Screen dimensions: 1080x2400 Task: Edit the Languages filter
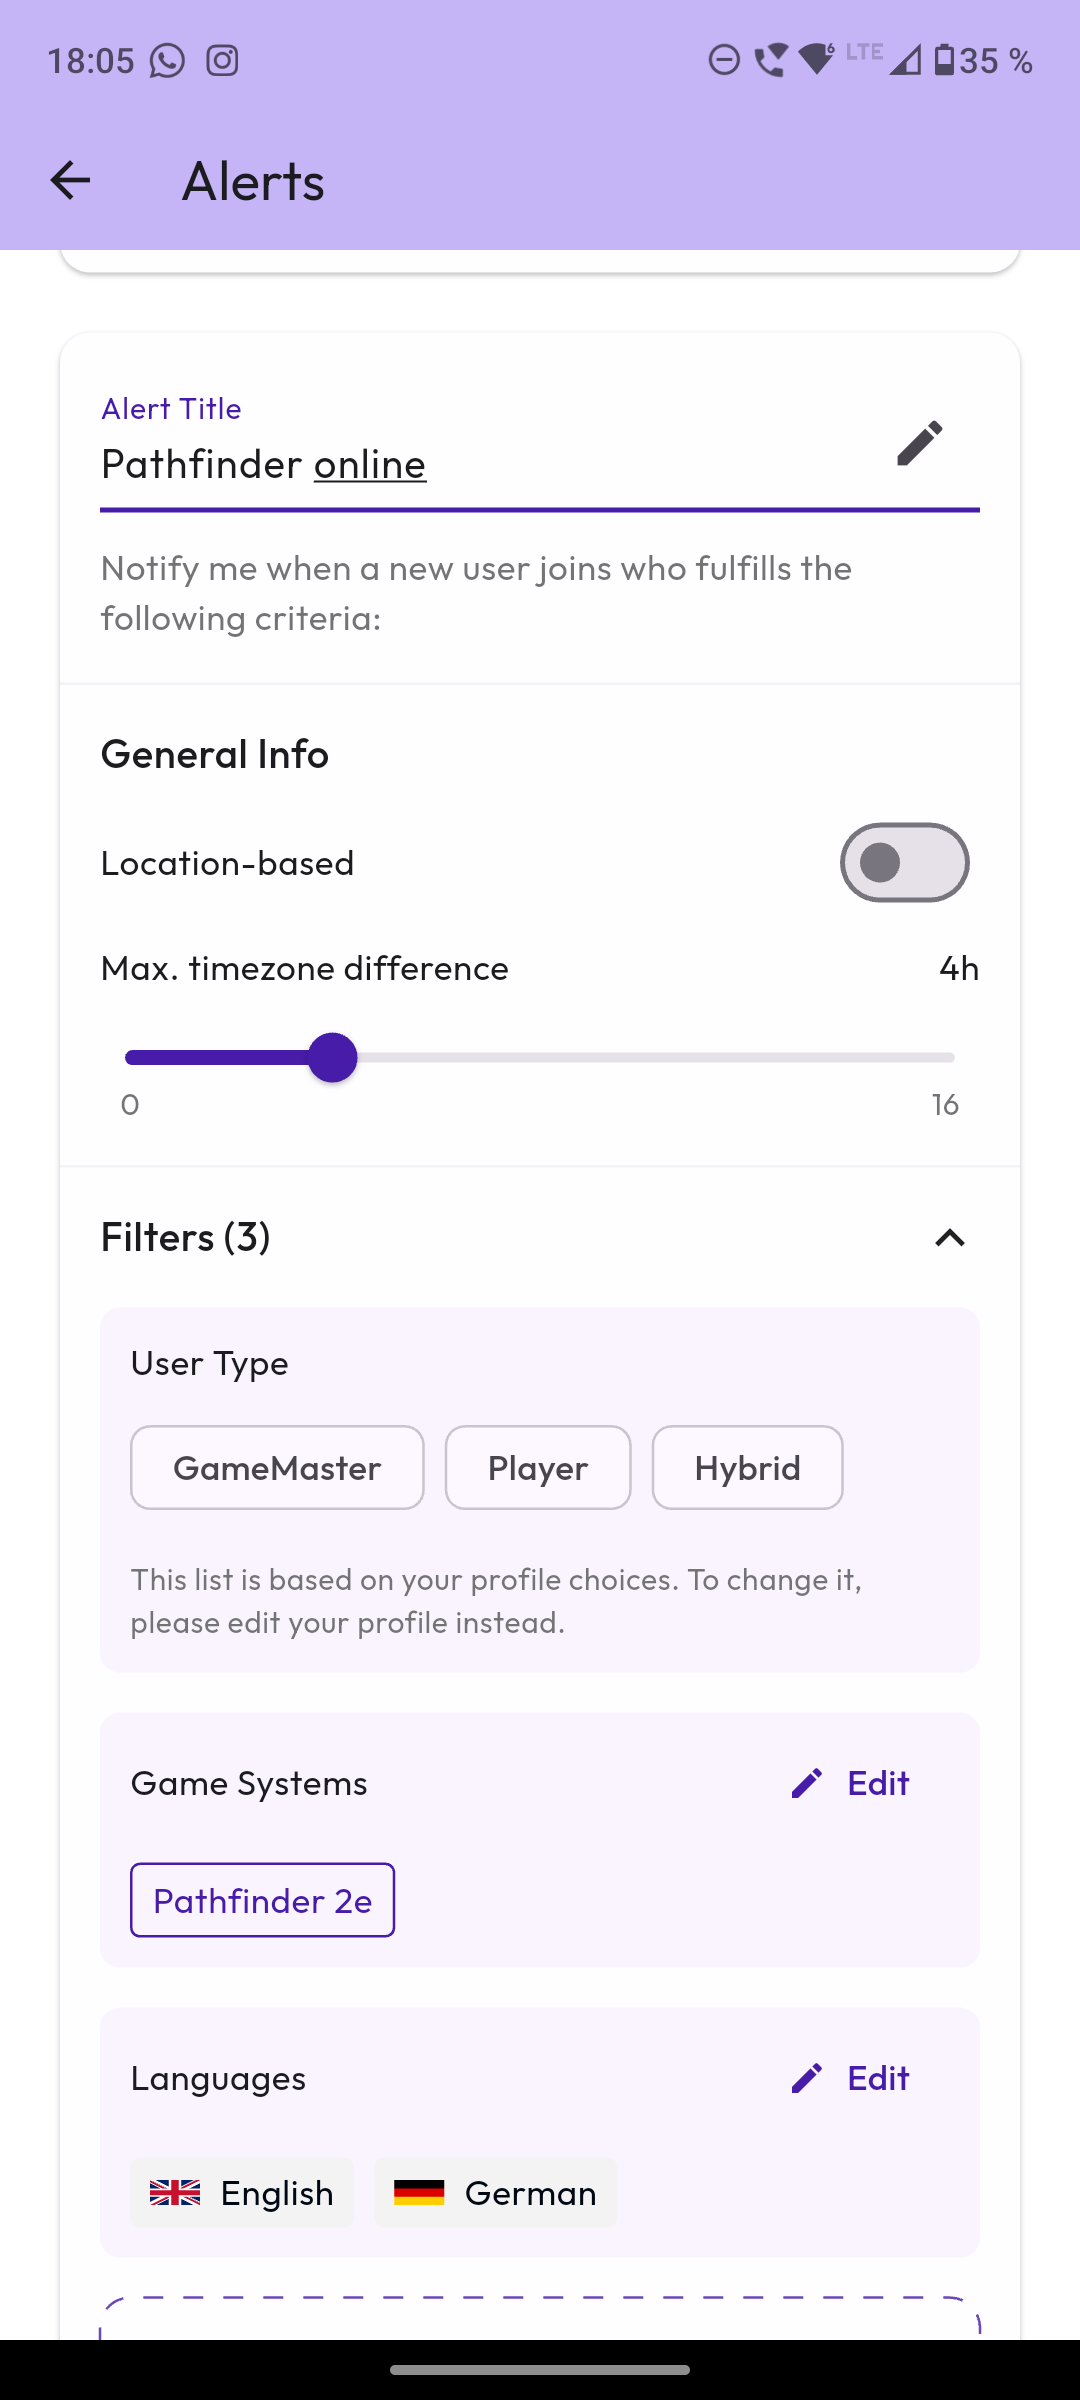point(850,2078)
